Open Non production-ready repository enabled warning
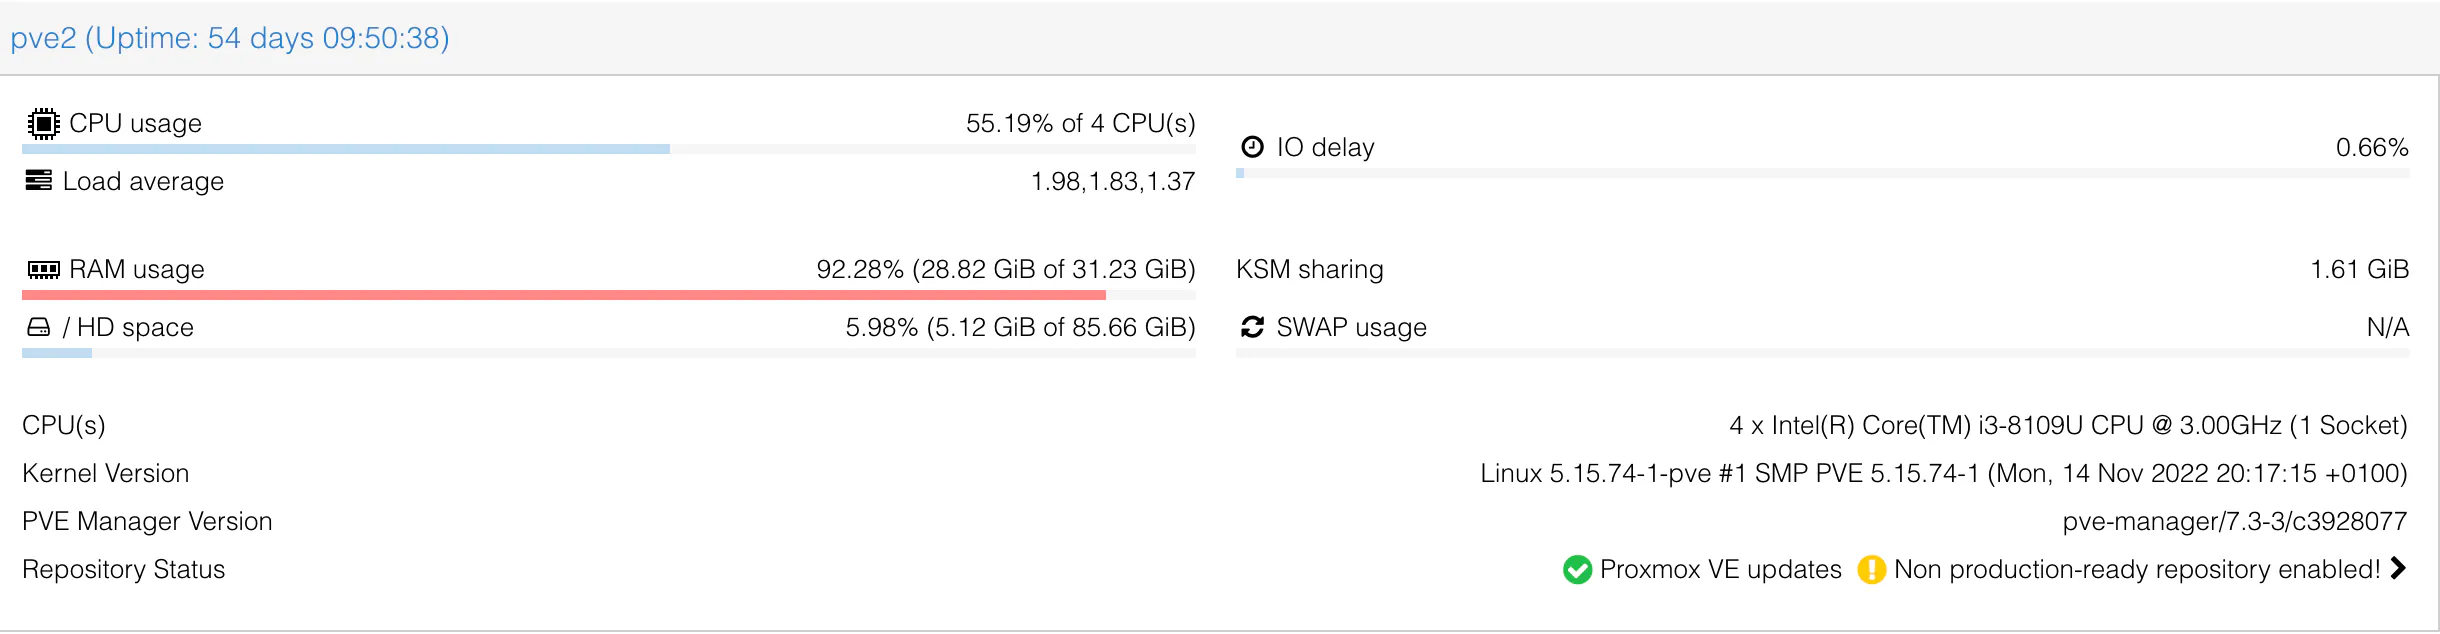The height and width of the screenshot is (634, 2440). [x=2137, y=569]
